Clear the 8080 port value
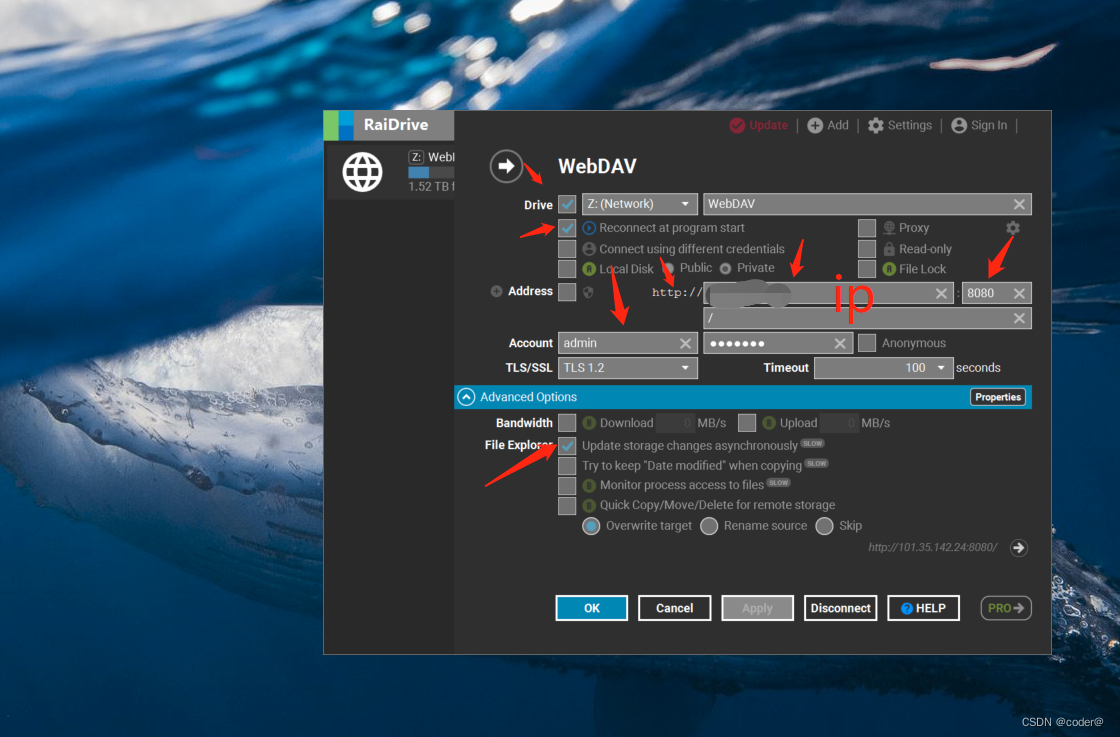Image resolution: width=1120 pixels, height=737 pixels. (1019, 293)
